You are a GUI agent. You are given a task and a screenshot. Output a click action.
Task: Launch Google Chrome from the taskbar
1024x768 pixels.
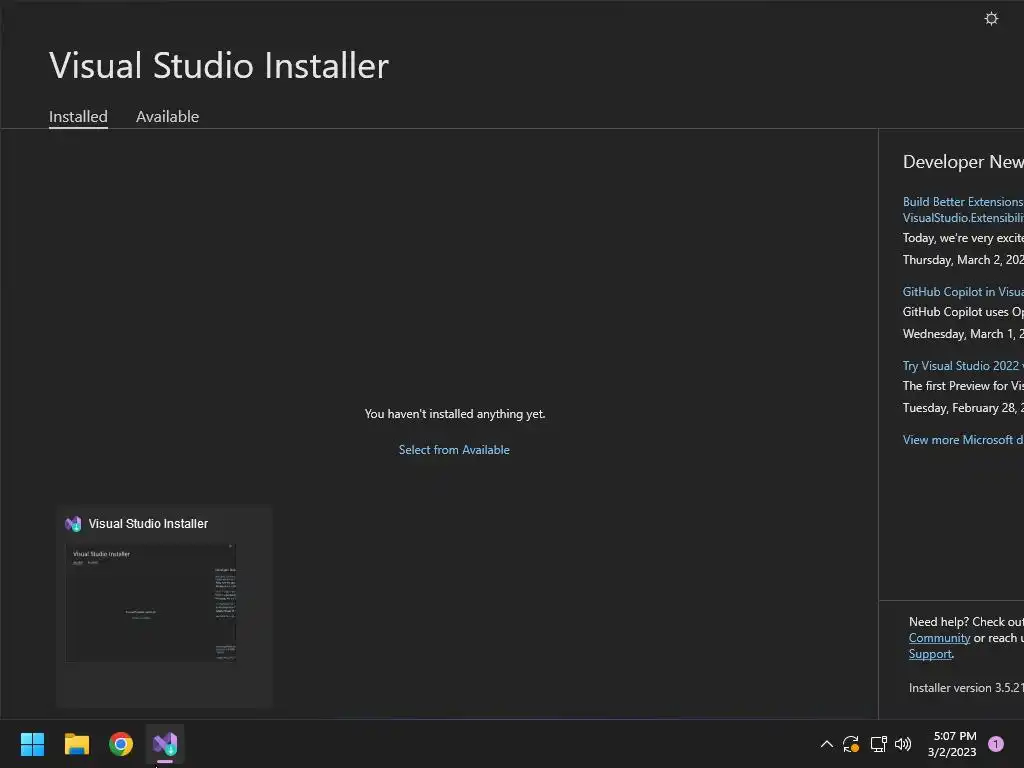[x=121, y=744]
